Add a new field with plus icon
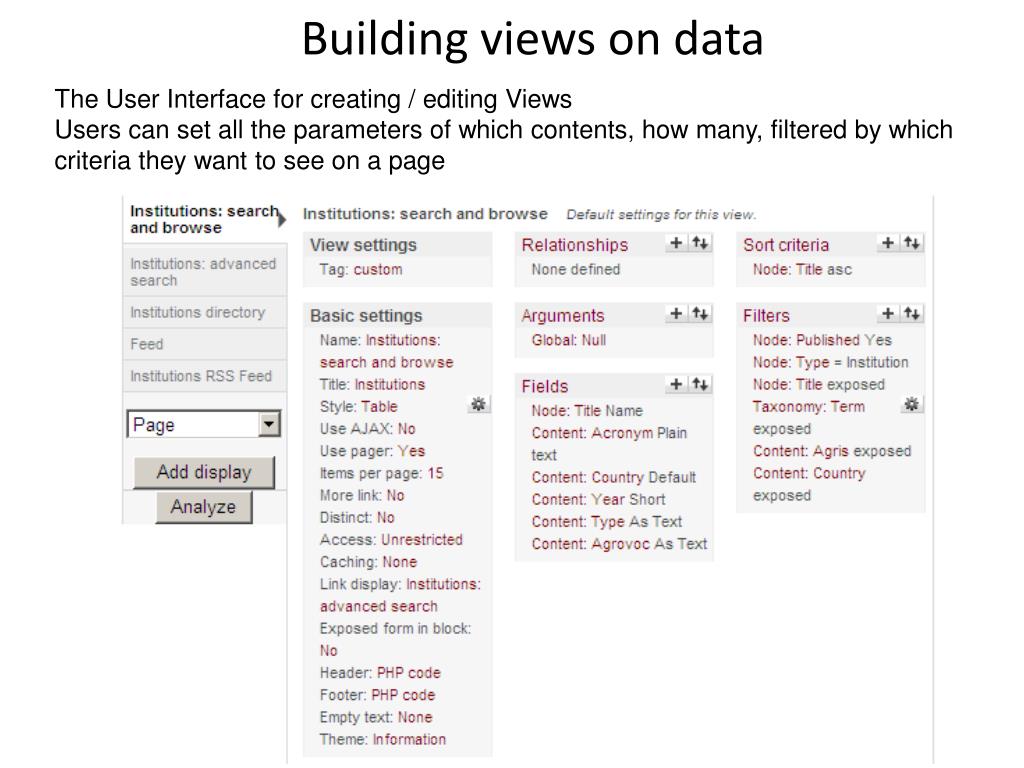Screen dimensions: 1024x768 click(676, 384)
